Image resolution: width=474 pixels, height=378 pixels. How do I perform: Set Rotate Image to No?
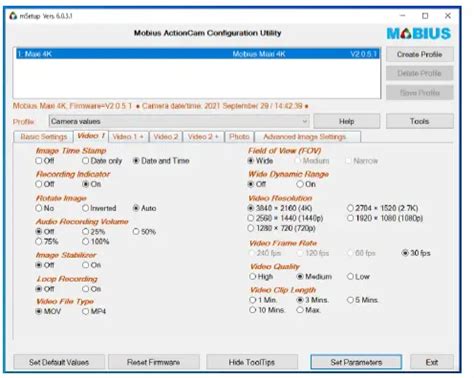click(x=45, y=208)
